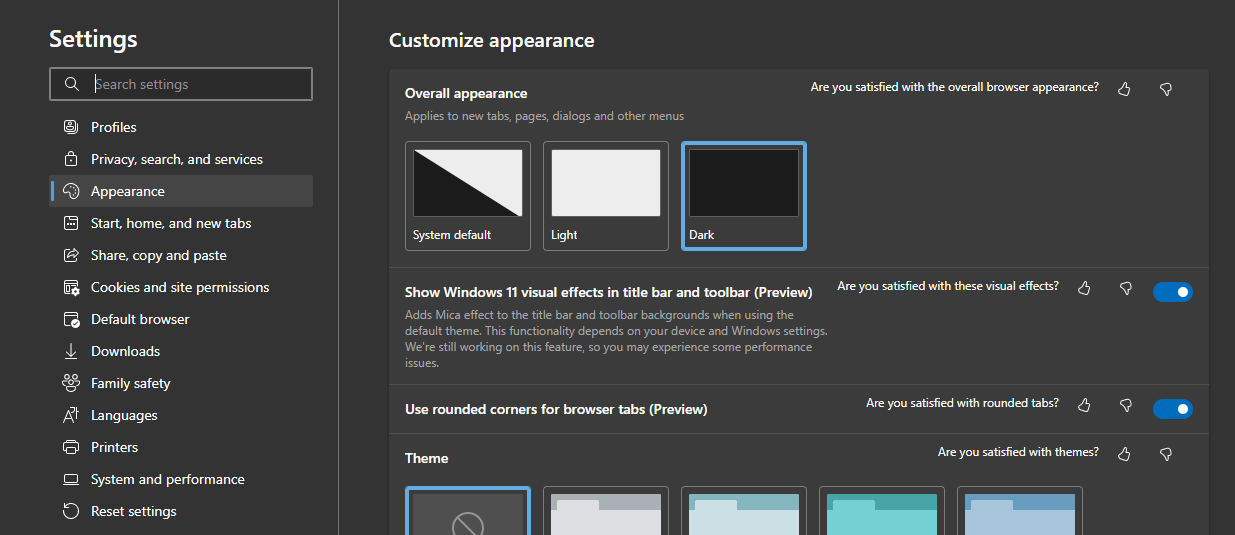Click the Printers icon
1235x535 pixels.
(x=71, y=447)
